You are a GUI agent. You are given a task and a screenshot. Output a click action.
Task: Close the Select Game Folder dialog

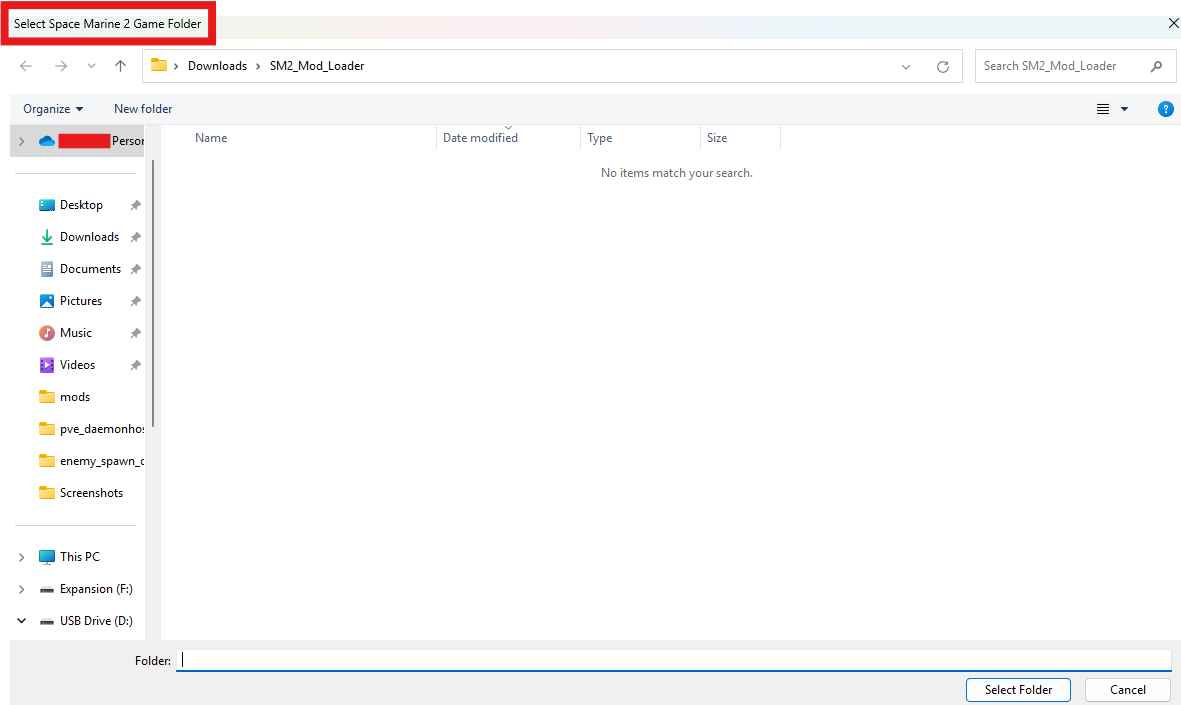click(x=1173, y=23)
